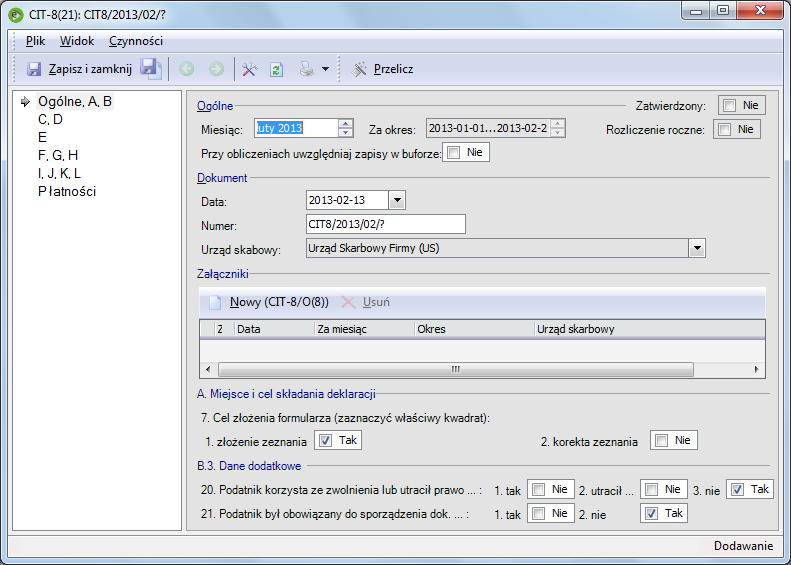
Task: Click the Okres column header
Action: pyautogui.click(x=474, y=329)
